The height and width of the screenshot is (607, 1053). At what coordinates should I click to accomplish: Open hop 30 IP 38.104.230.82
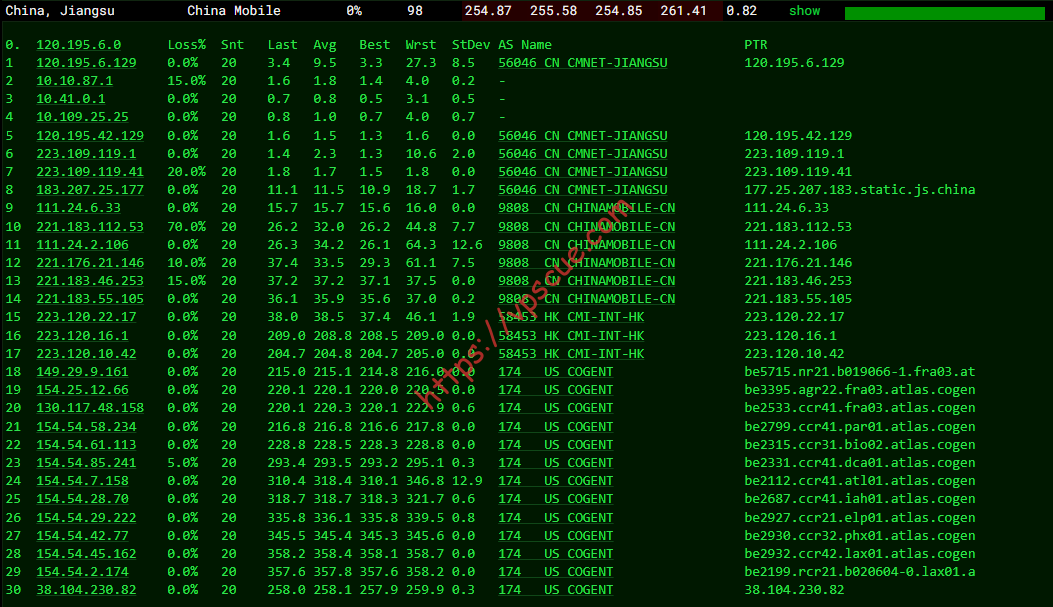(86, 591)
